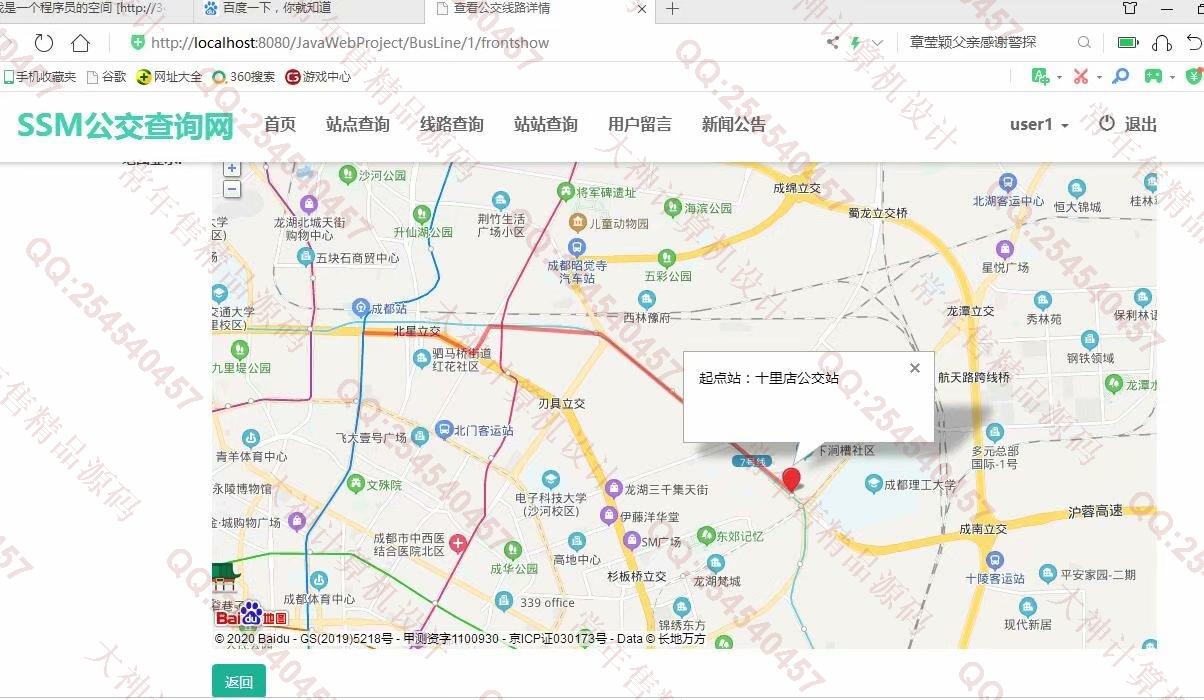Screen dimensions: 1204x700
Task: Open the skin (t-shirt) icon in title bar
Action: (x=1129, y=9)
